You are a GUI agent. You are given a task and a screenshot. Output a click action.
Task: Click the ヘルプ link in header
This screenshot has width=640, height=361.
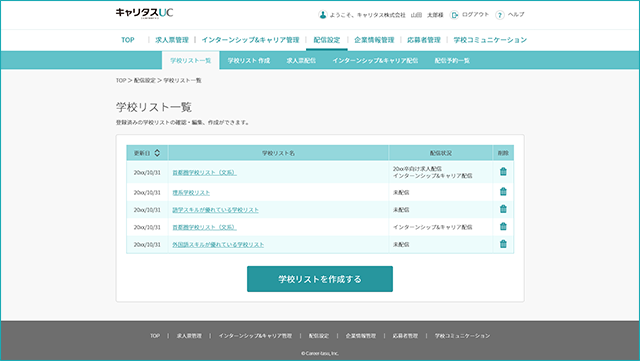click(x=516, y=14)
